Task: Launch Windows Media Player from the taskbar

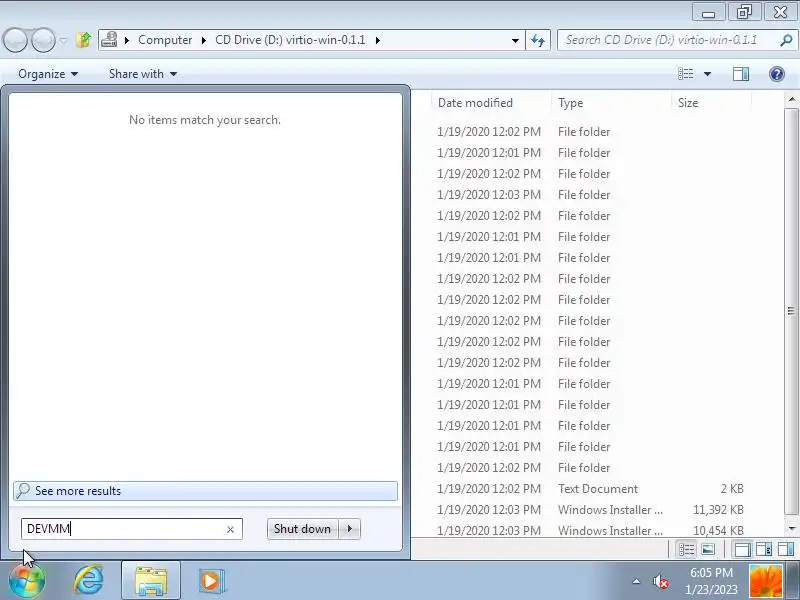Action: click(x=210, y=581)
